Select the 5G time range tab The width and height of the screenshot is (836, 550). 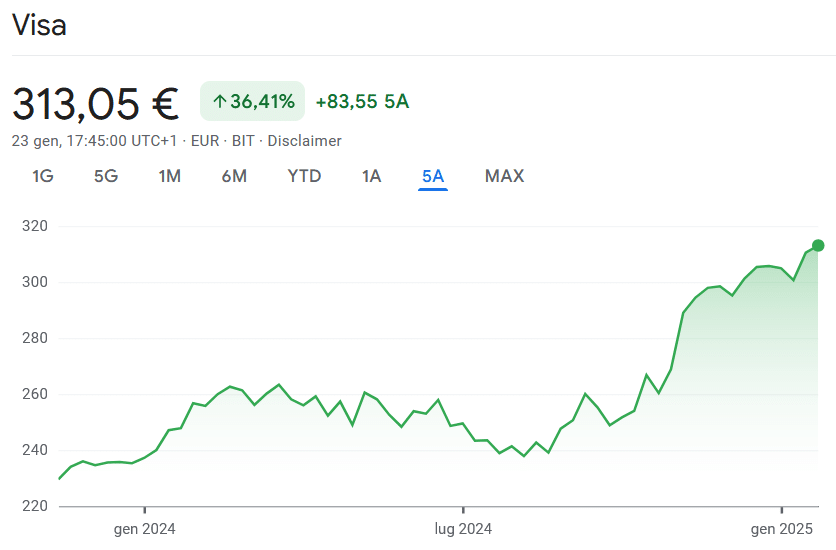point(106,176)
